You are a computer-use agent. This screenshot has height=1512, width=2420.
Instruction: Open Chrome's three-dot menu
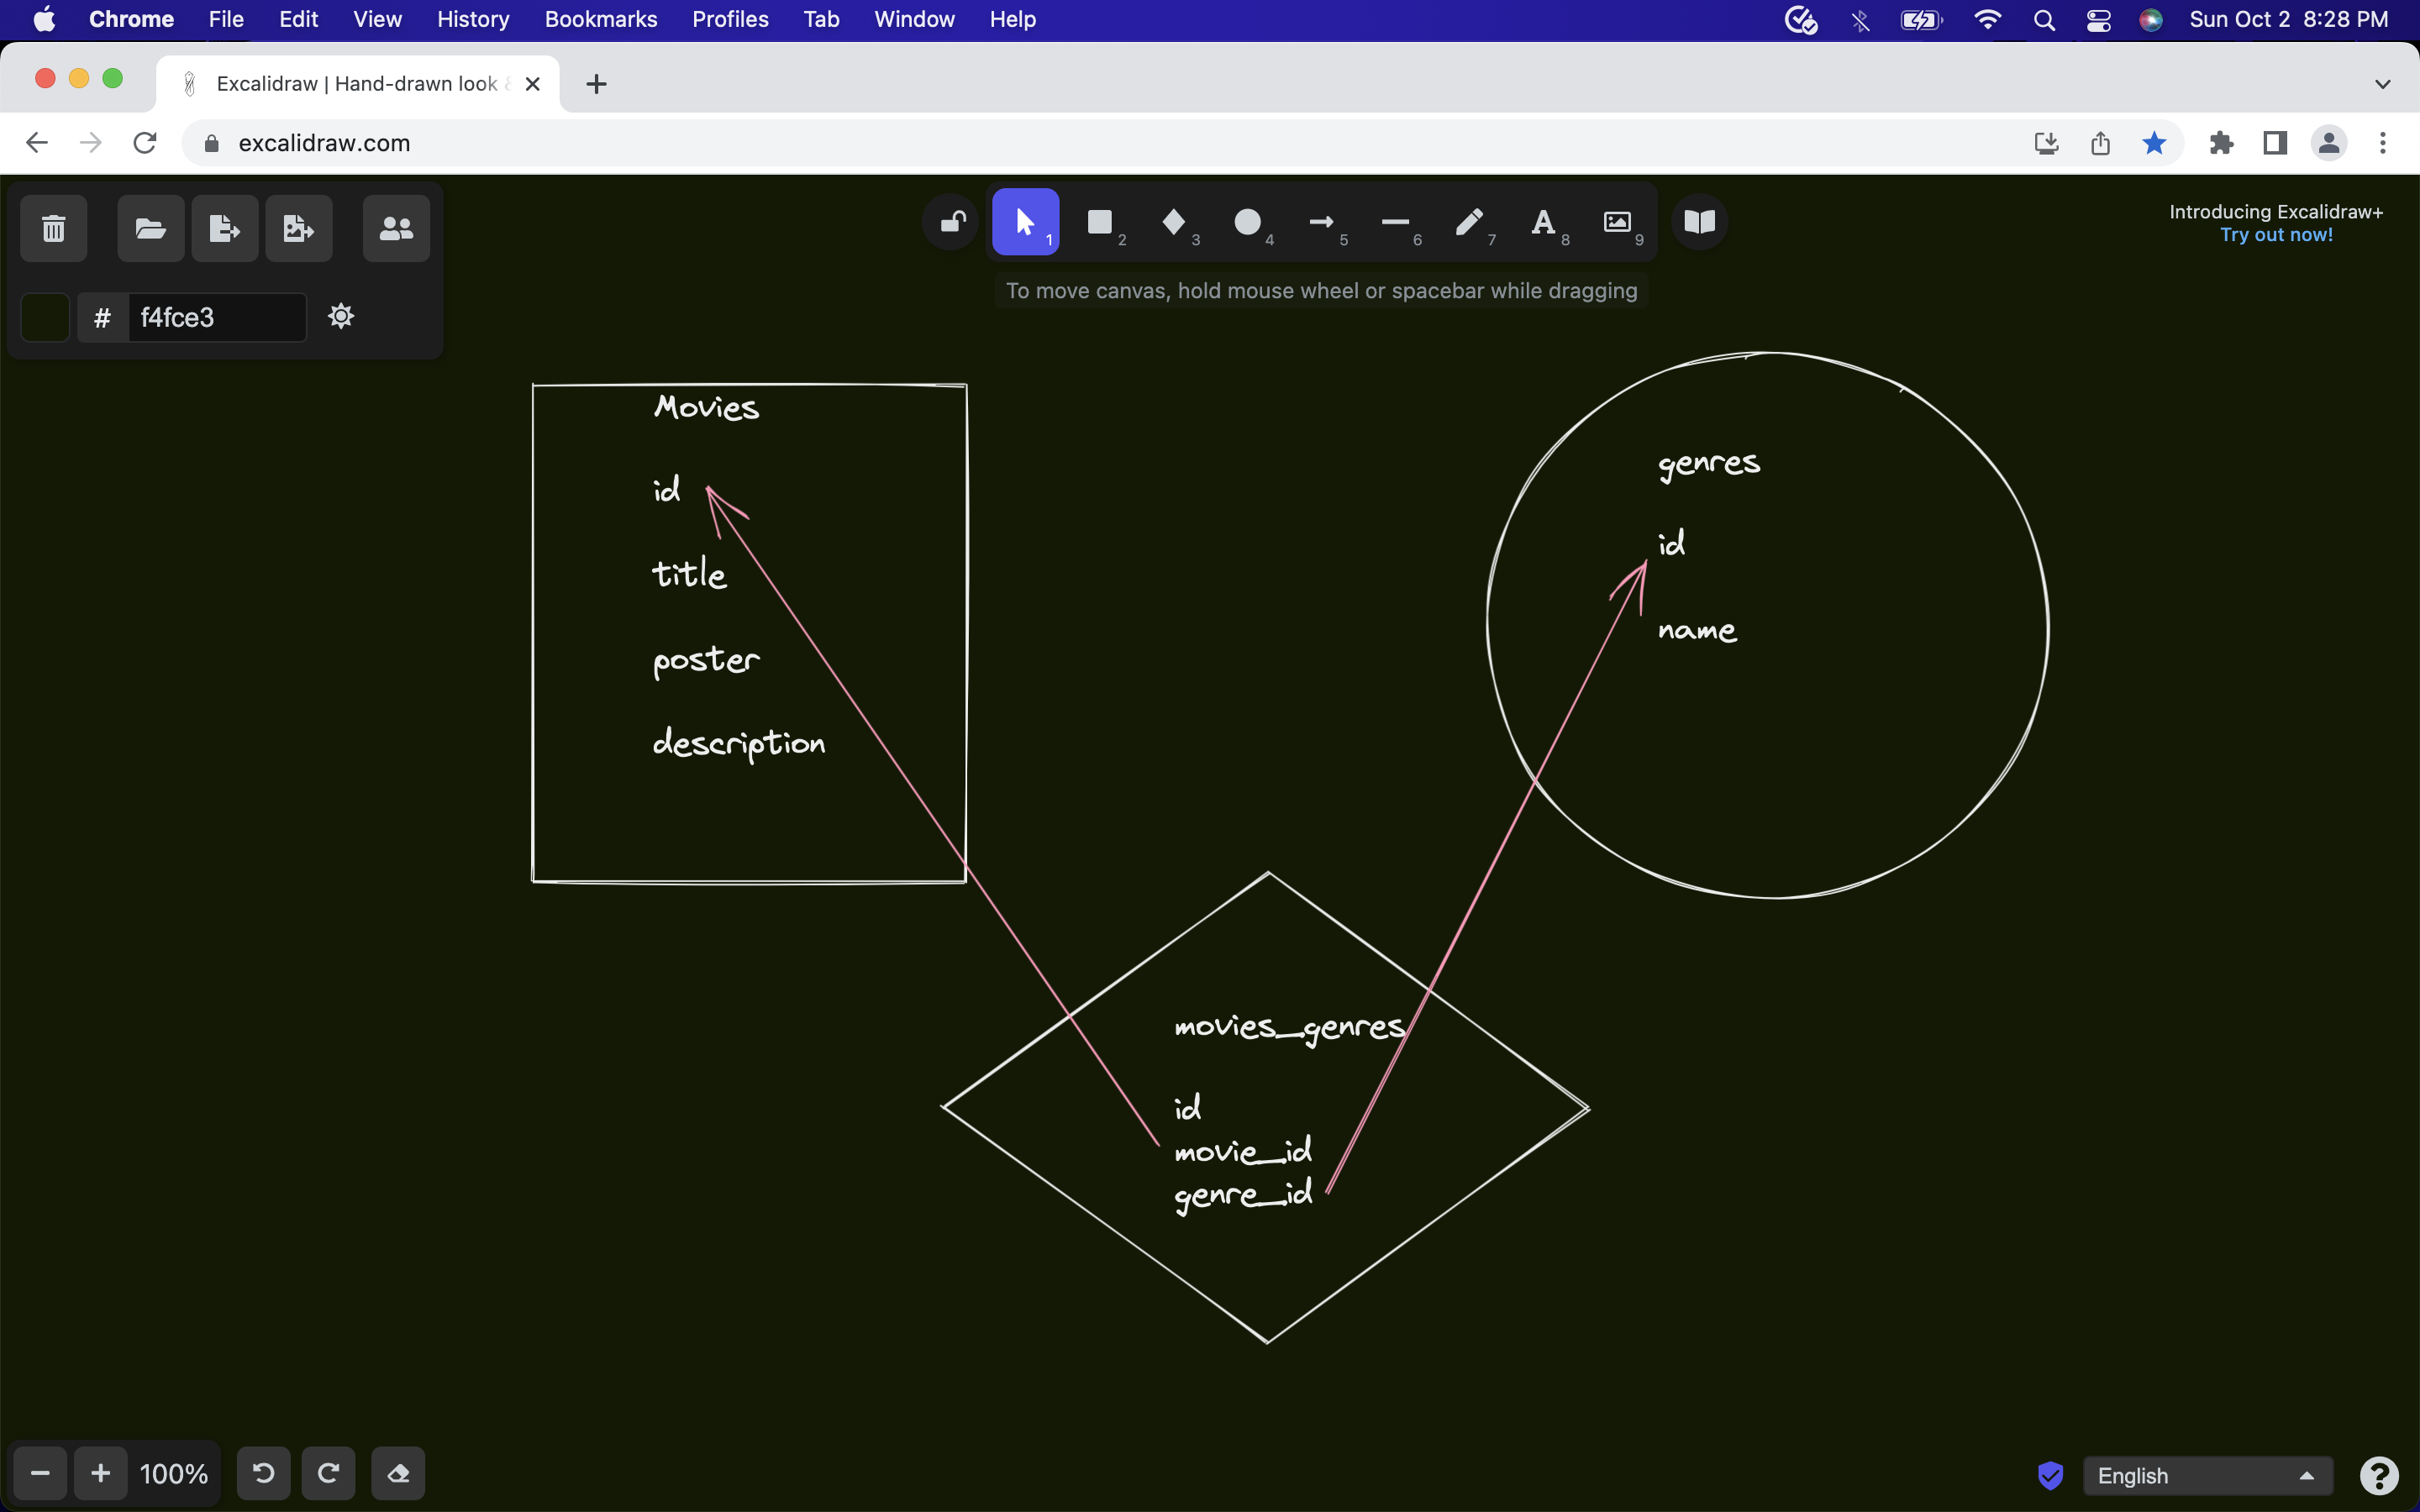[2383, 143]
